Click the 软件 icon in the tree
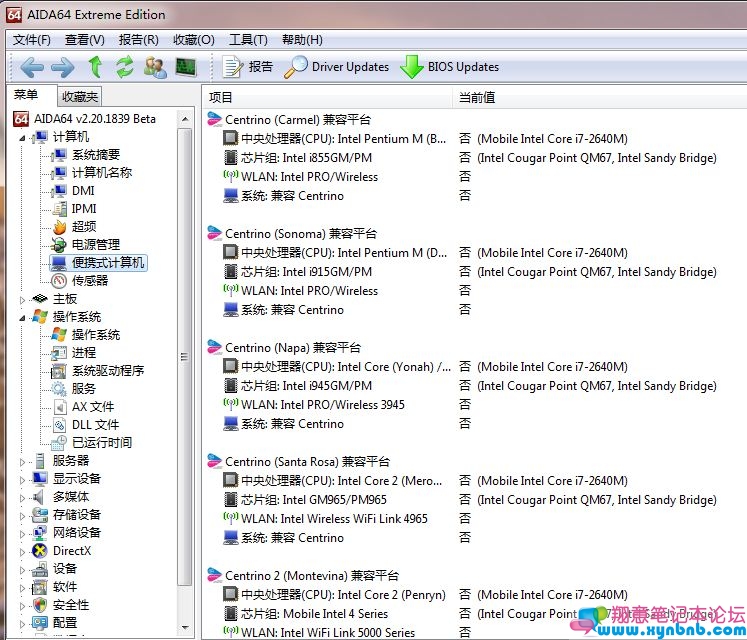 pyautogui.click(x=40, y=587)
